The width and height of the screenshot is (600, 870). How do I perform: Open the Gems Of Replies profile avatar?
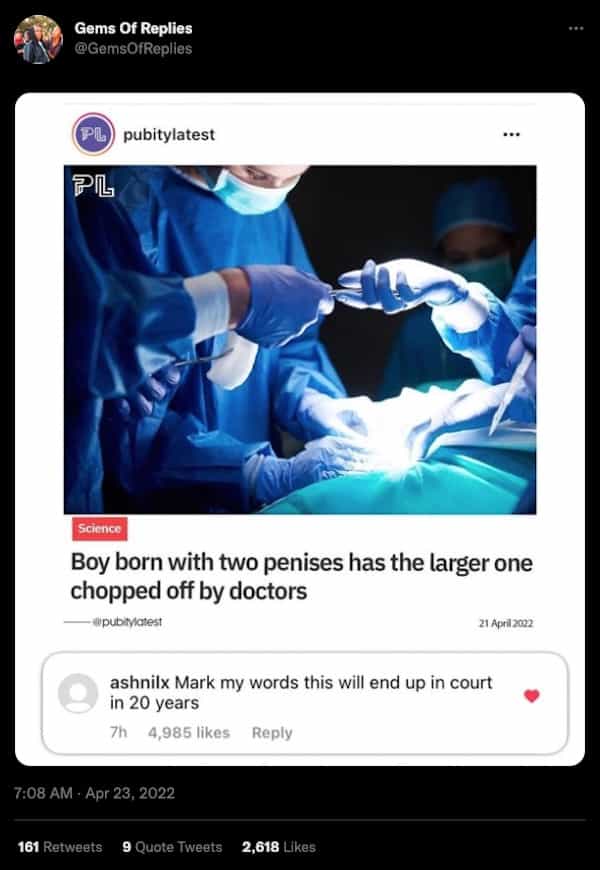(x=38, y=39)
